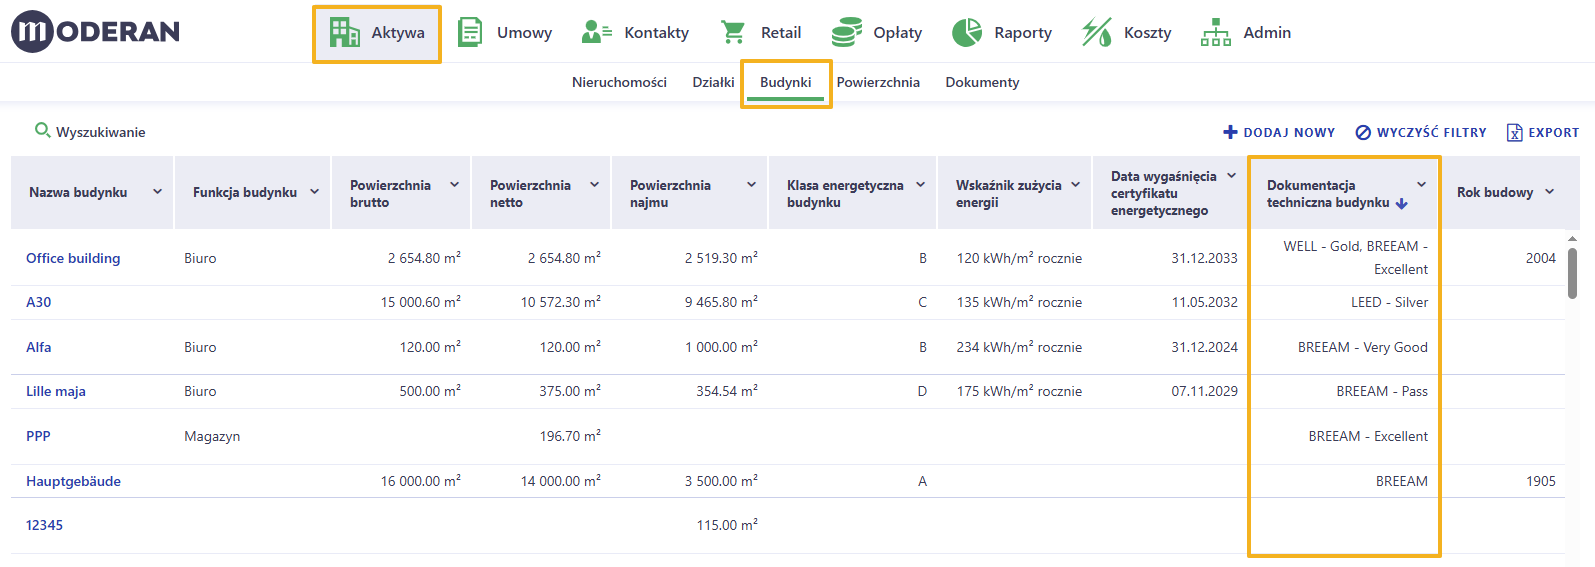Open the 12345 building link
Image resolution: width=1595 pixels, height=567 pixels.
tap(44, 525)
